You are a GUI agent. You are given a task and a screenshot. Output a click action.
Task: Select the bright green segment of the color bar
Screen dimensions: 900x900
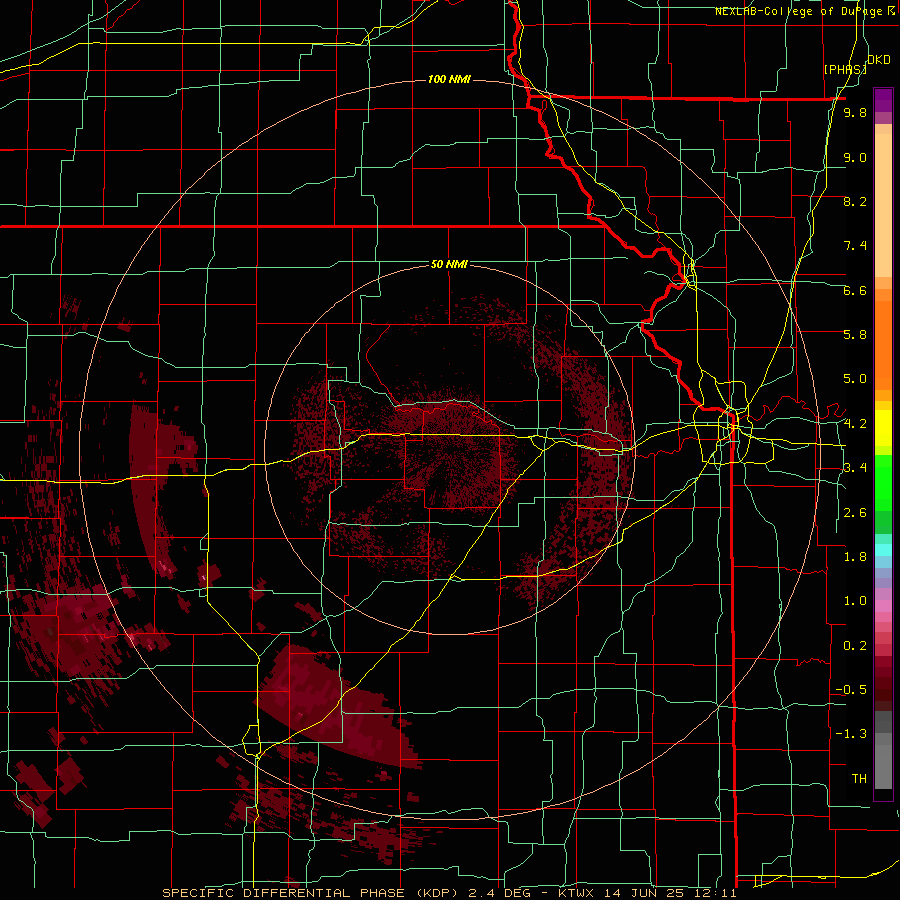click(x=883, y=483)
